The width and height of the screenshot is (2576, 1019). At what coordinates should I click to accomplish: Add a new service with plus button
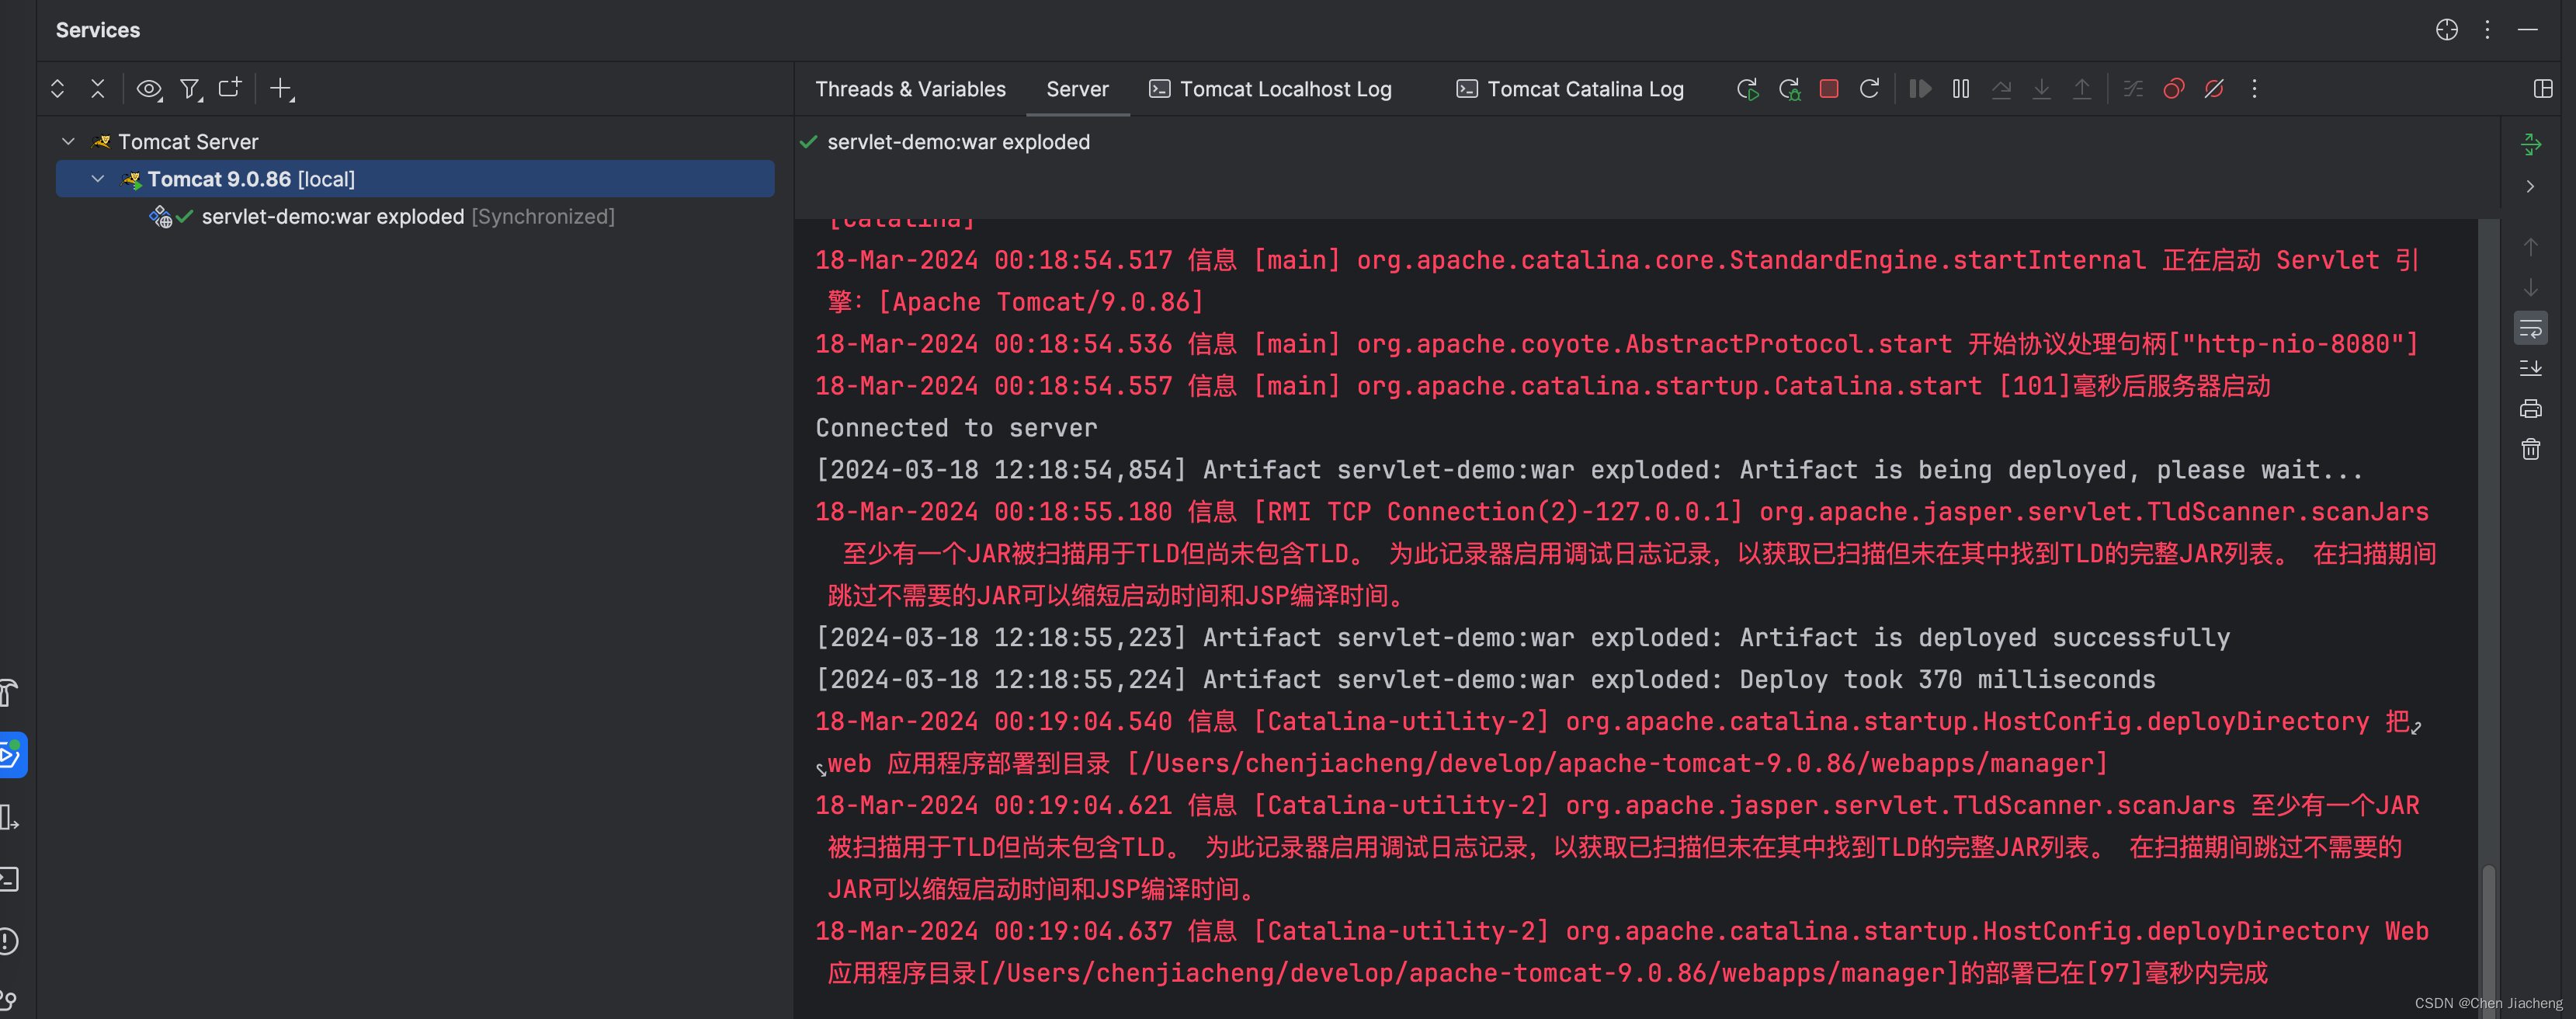281,89
